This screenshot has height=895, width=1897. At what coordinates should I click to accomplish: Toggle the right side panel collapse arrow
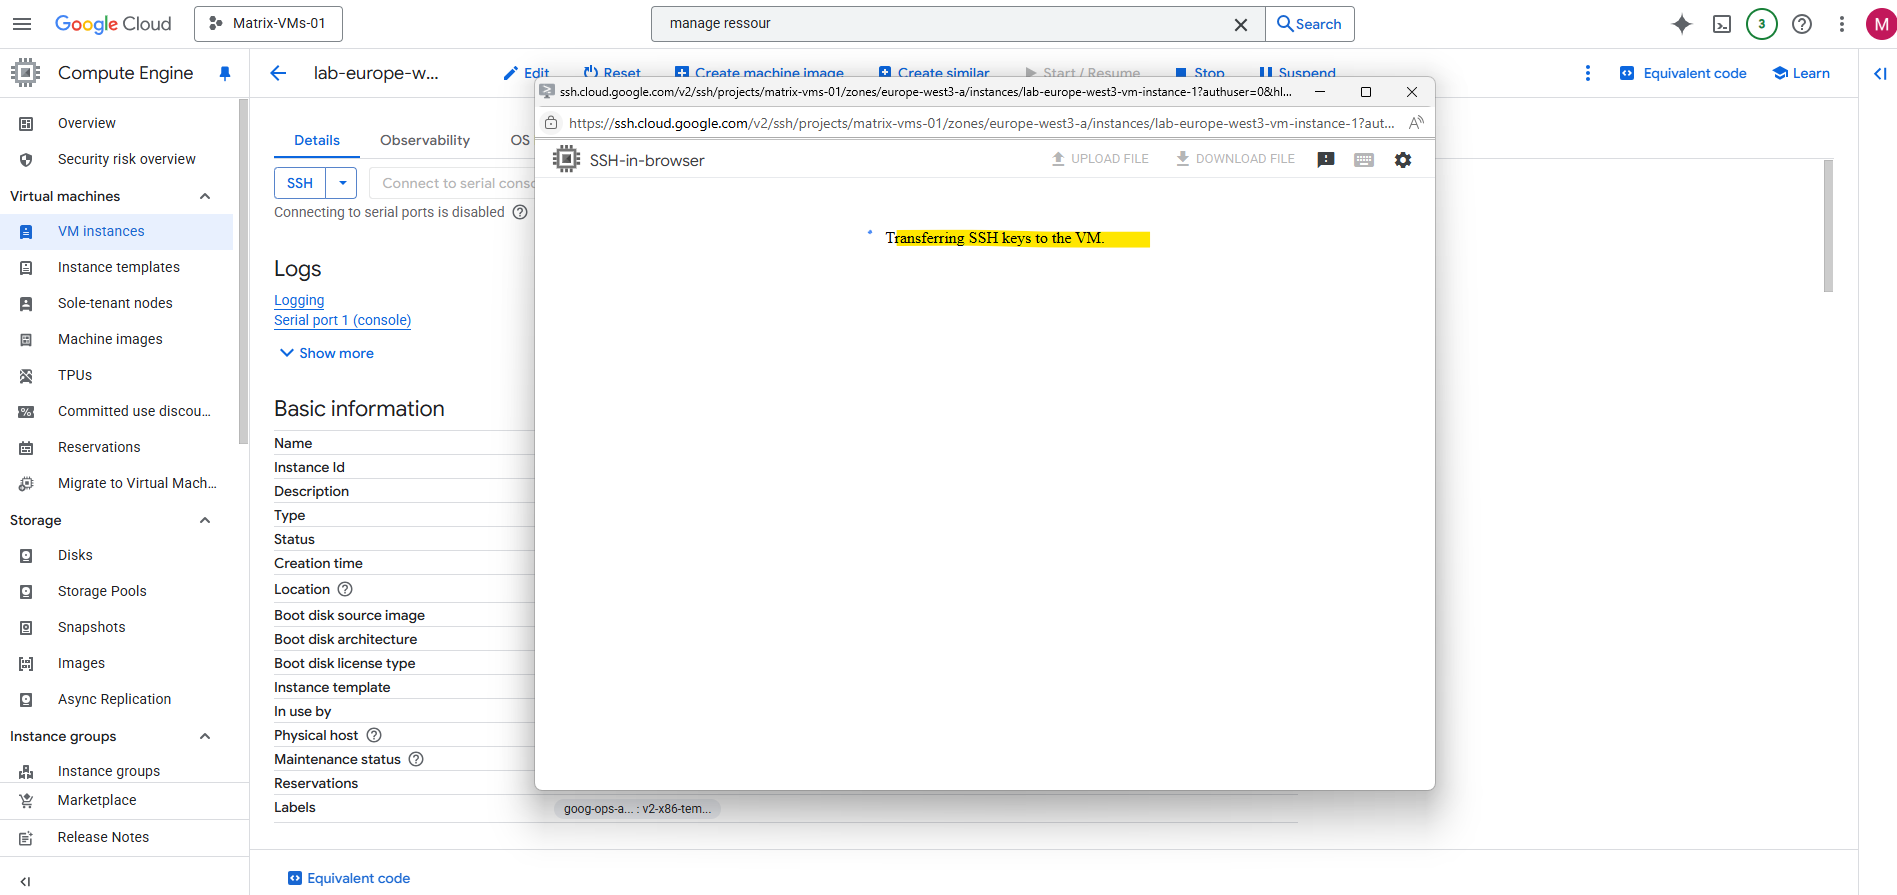click(1880, 73)
